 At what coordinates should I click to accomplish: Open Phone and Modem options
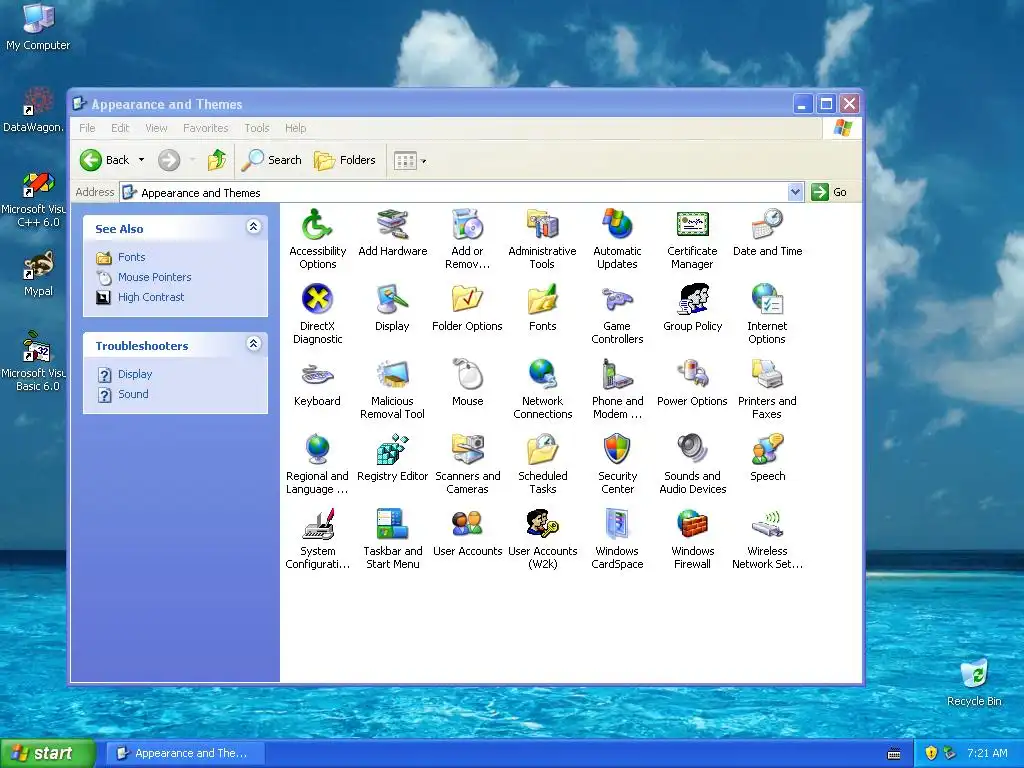coord(617,389)
